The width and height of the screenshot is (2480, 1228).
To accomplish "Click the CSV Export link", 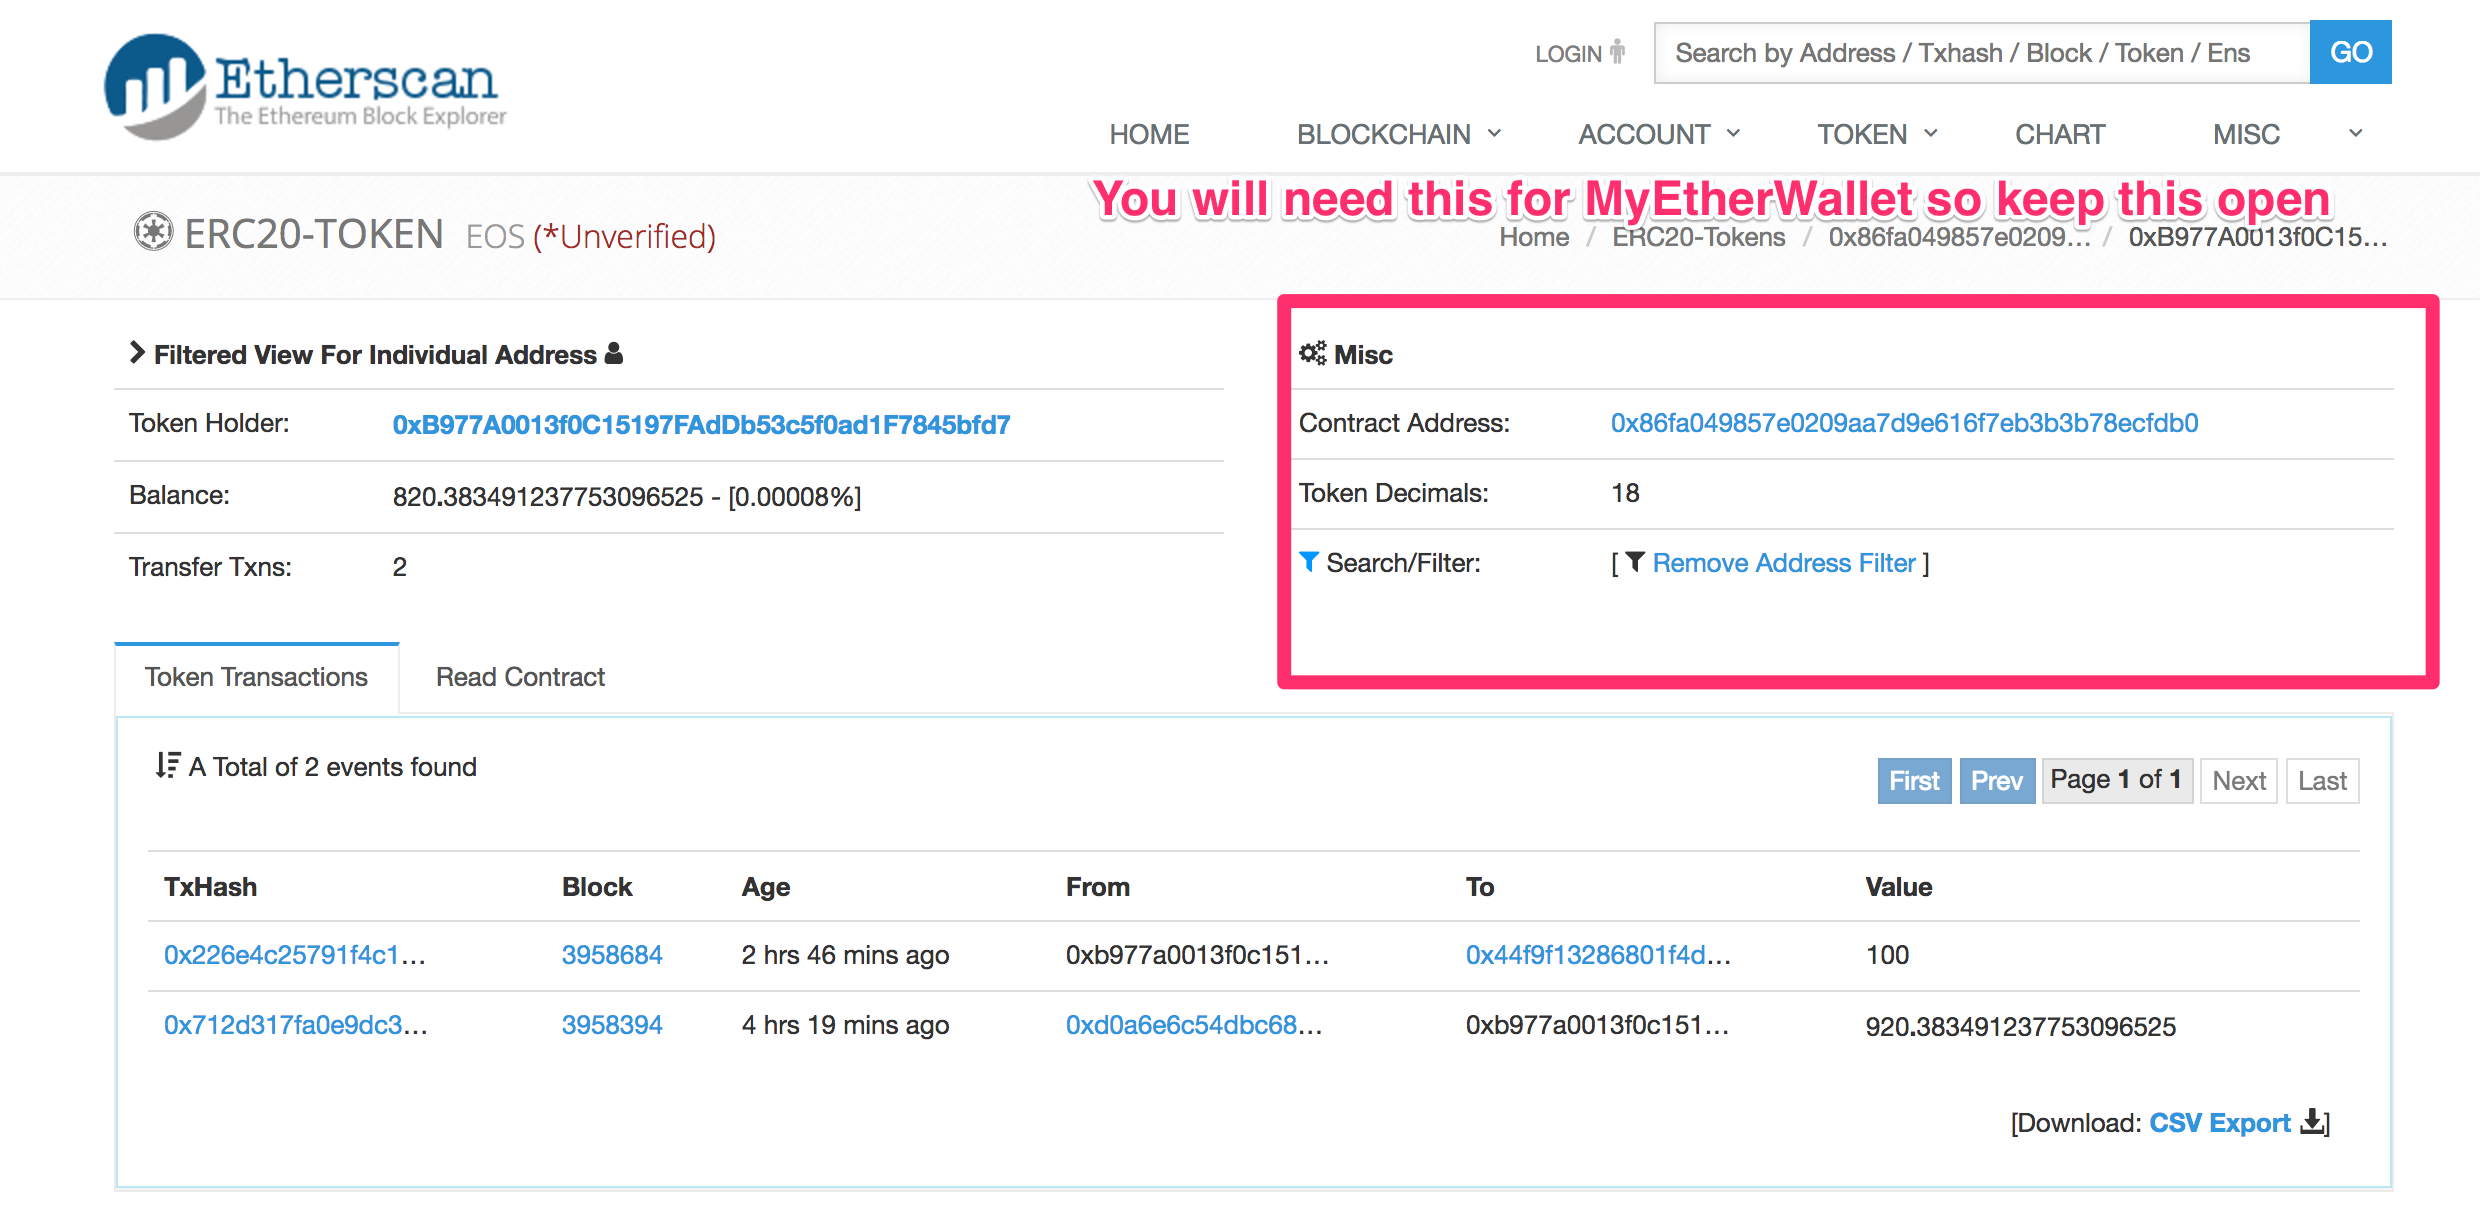I will tap(2220, 1123).
